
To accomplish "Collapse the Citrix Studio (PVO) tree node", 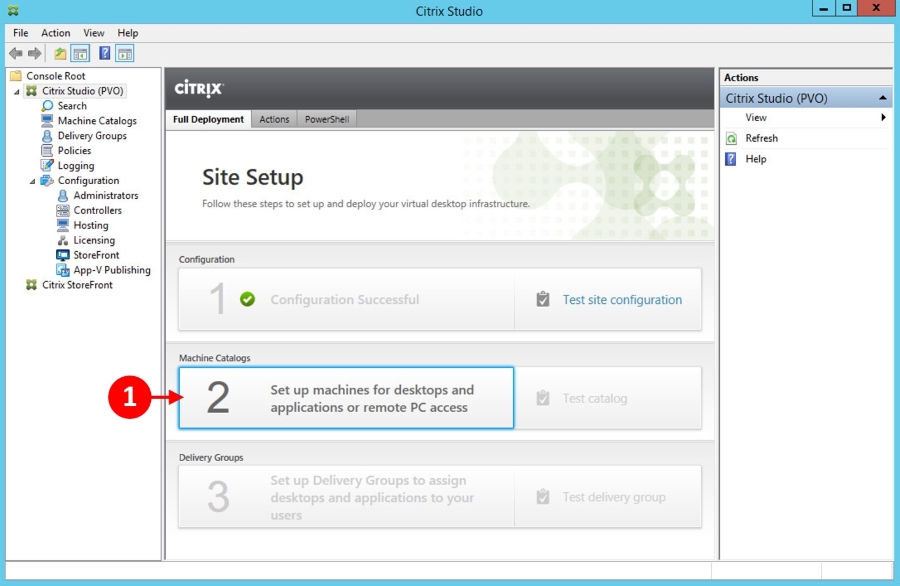I will (17, 92).
